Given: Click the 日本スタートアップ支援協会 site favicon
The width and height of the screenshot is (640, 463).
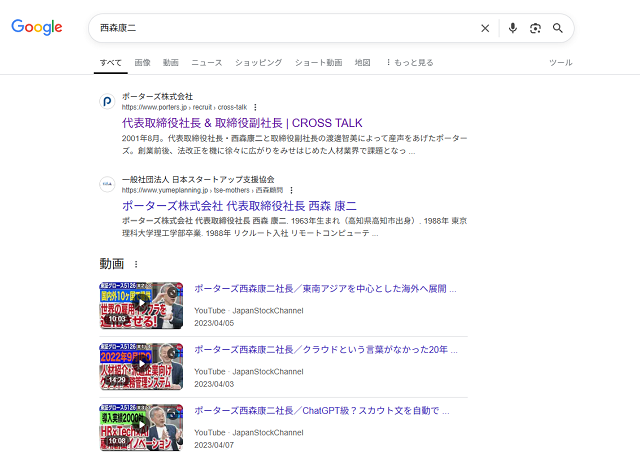Looking at the screenshot, I should click(107, 184).
